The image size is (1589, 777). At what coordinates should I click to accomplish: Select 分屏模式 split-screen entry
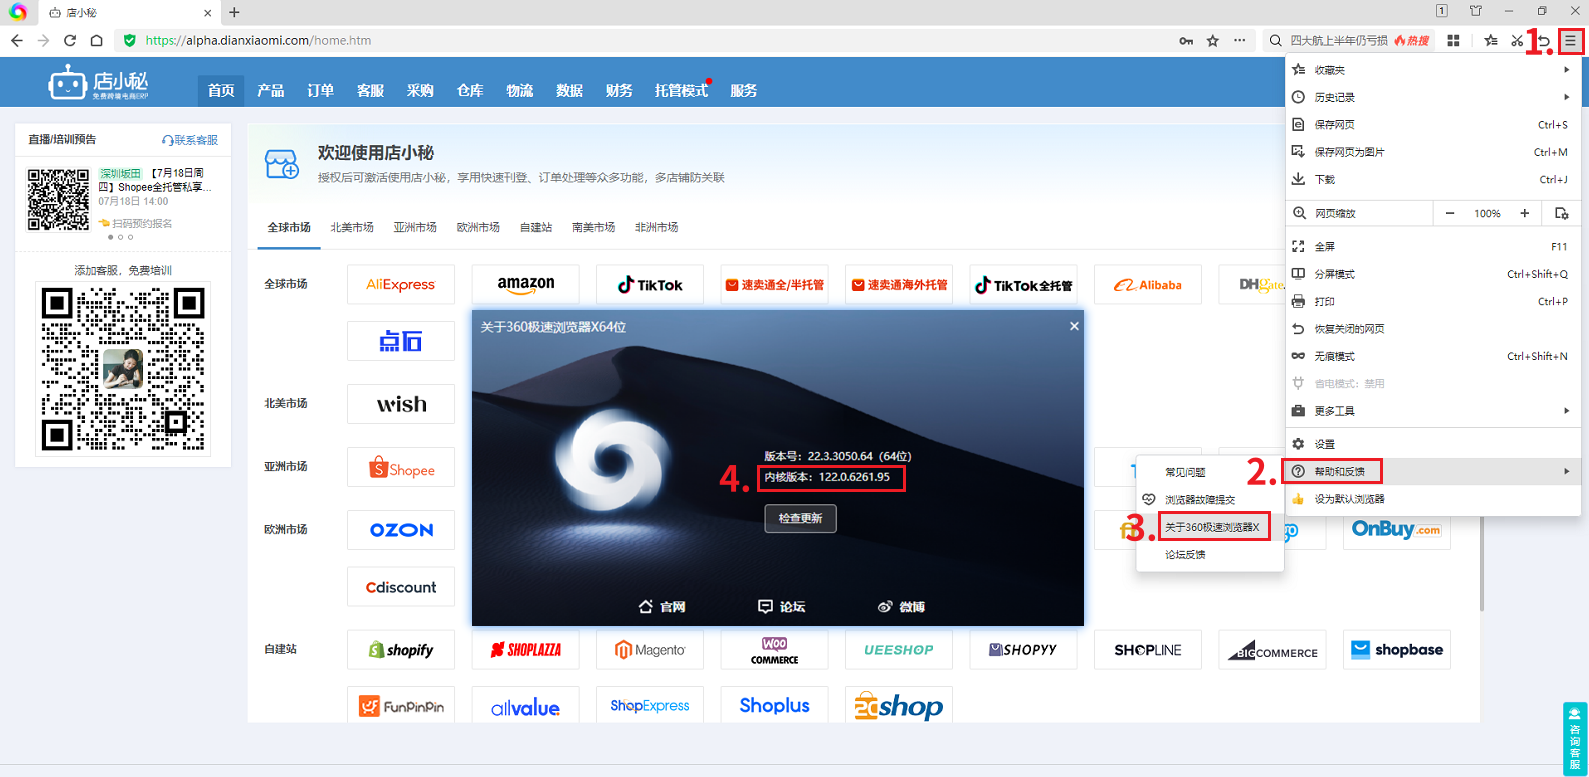1432,274
